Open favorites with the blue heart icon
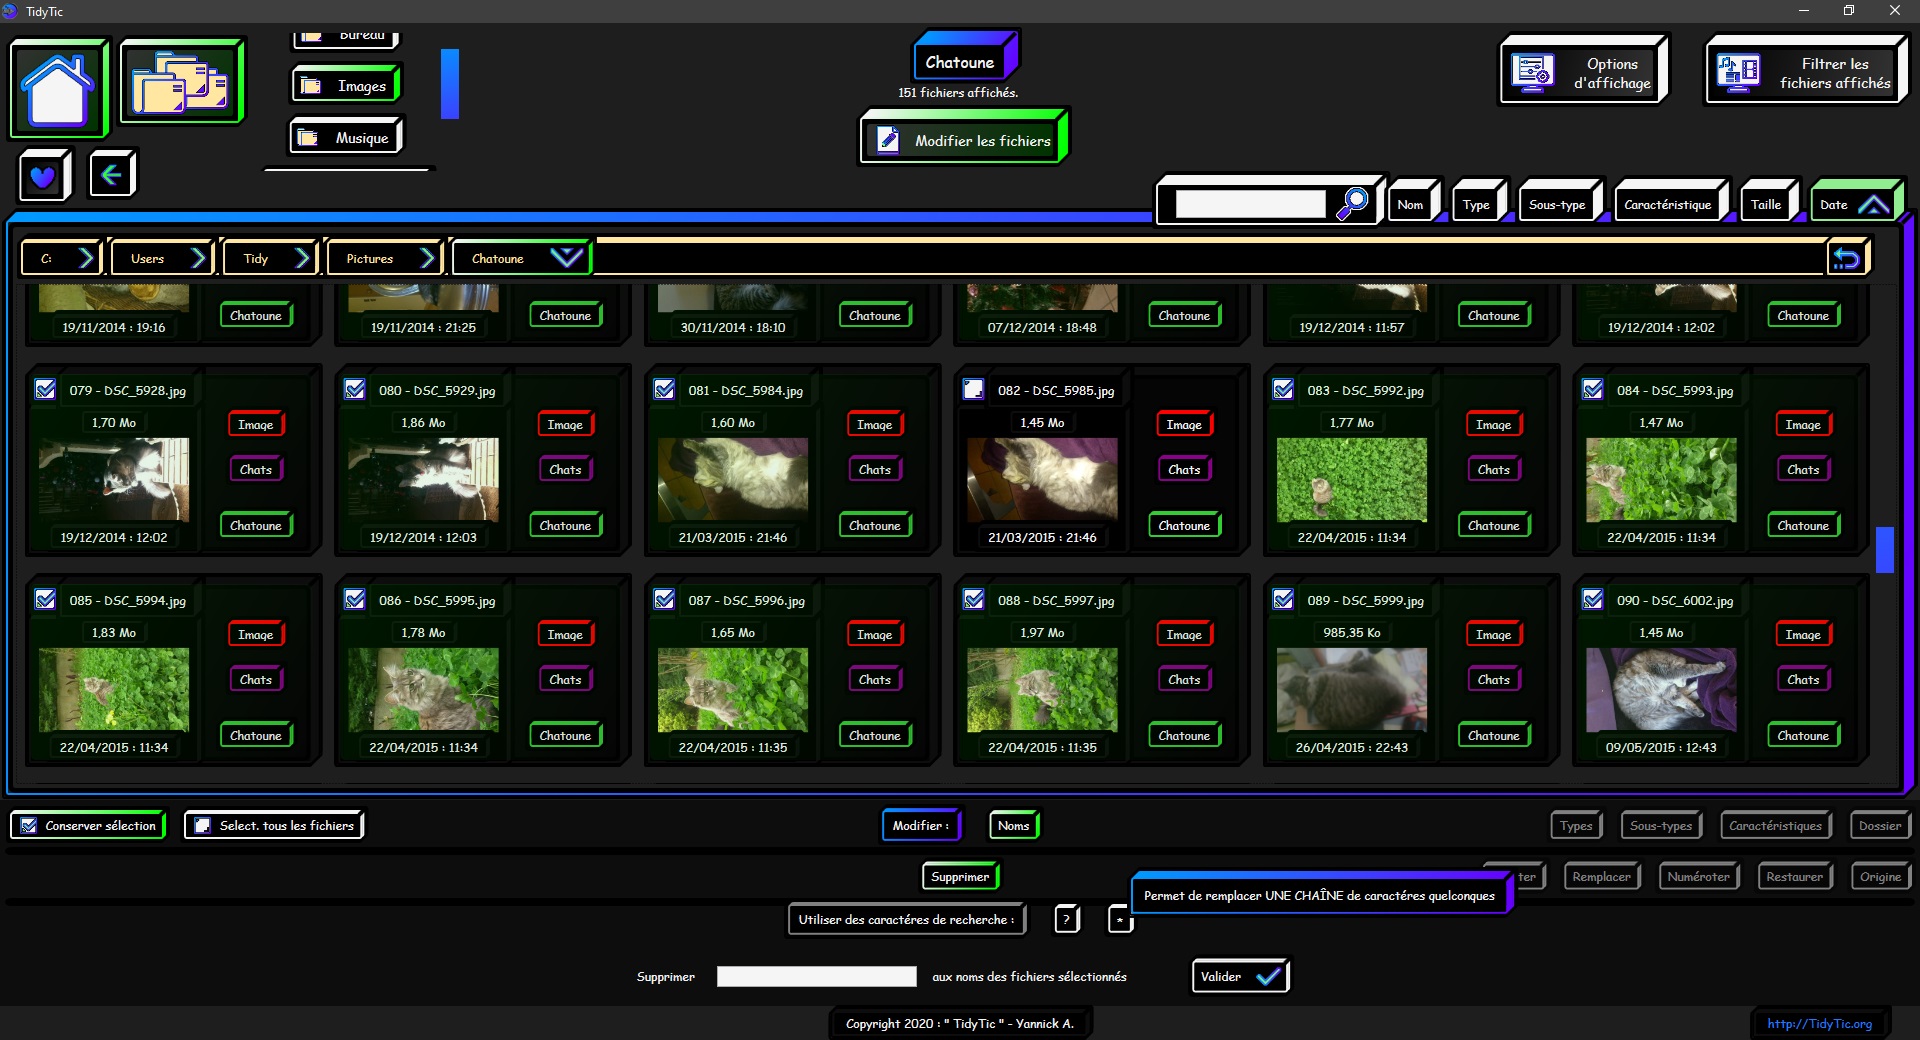Viewport: 1920px width, 1040px height. [43, 176]
